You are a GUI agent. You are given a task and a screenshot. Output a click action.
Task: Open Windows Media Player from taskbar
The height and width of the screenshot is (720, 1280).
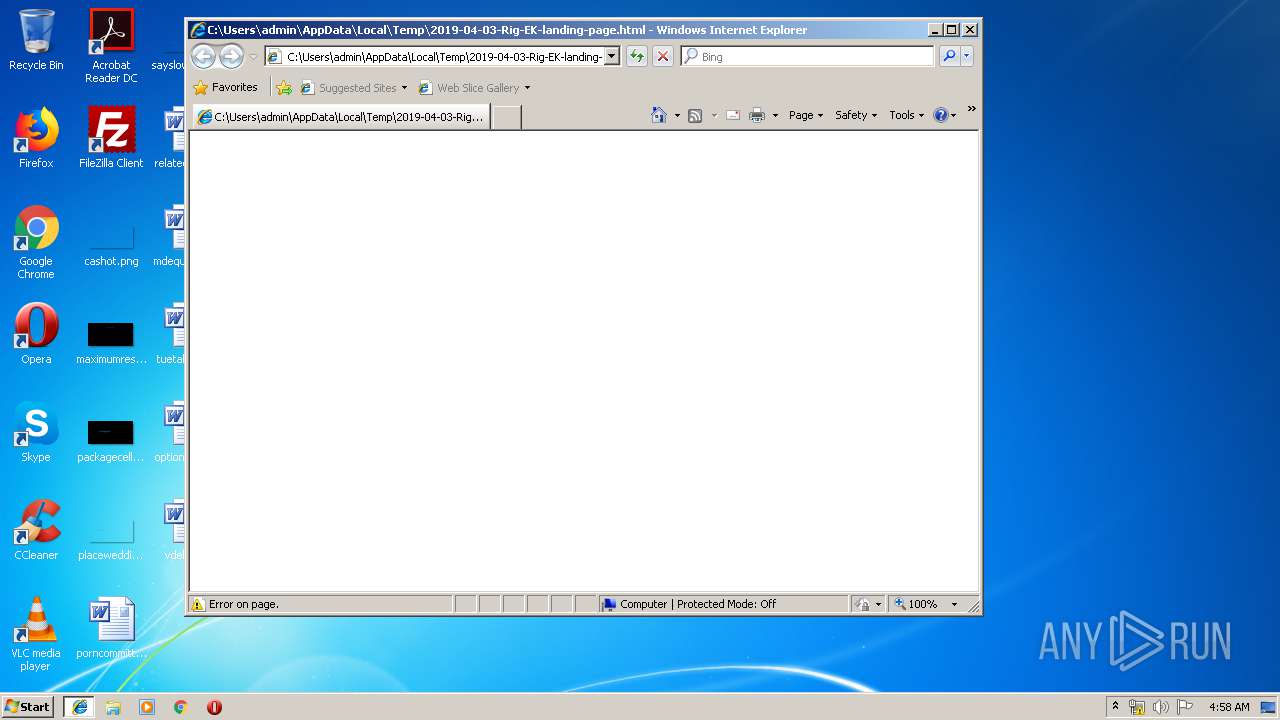click(147, 707)
